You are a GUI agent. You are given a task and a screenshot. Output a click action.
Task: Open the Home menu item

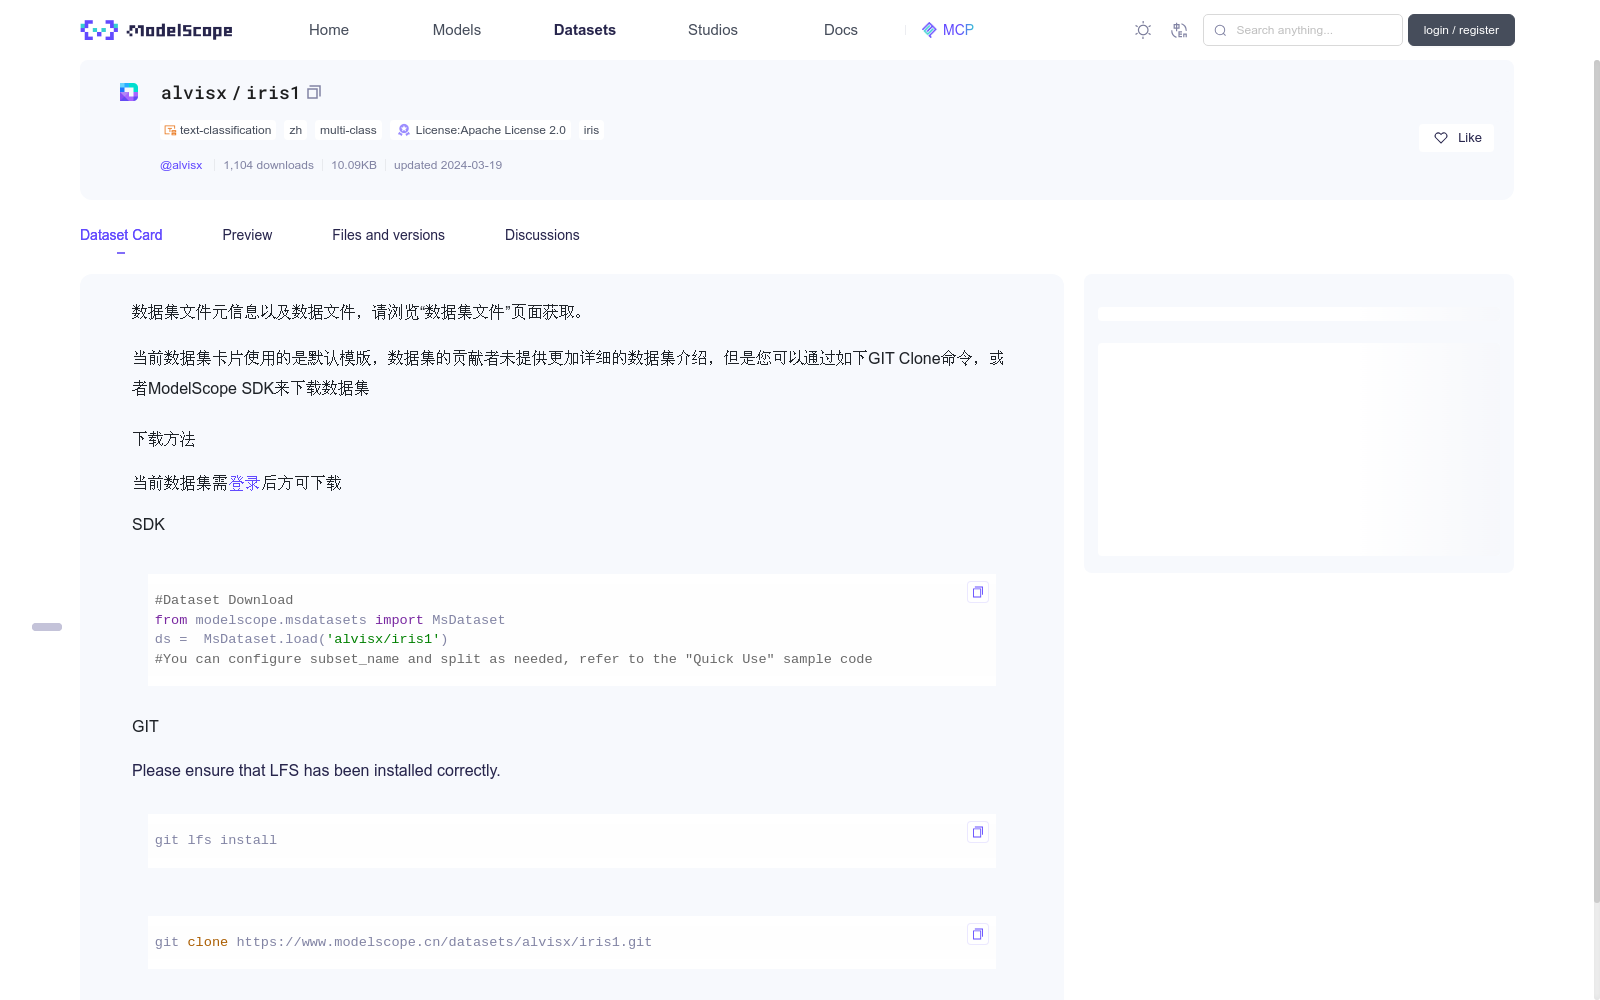tap(329, 30)
